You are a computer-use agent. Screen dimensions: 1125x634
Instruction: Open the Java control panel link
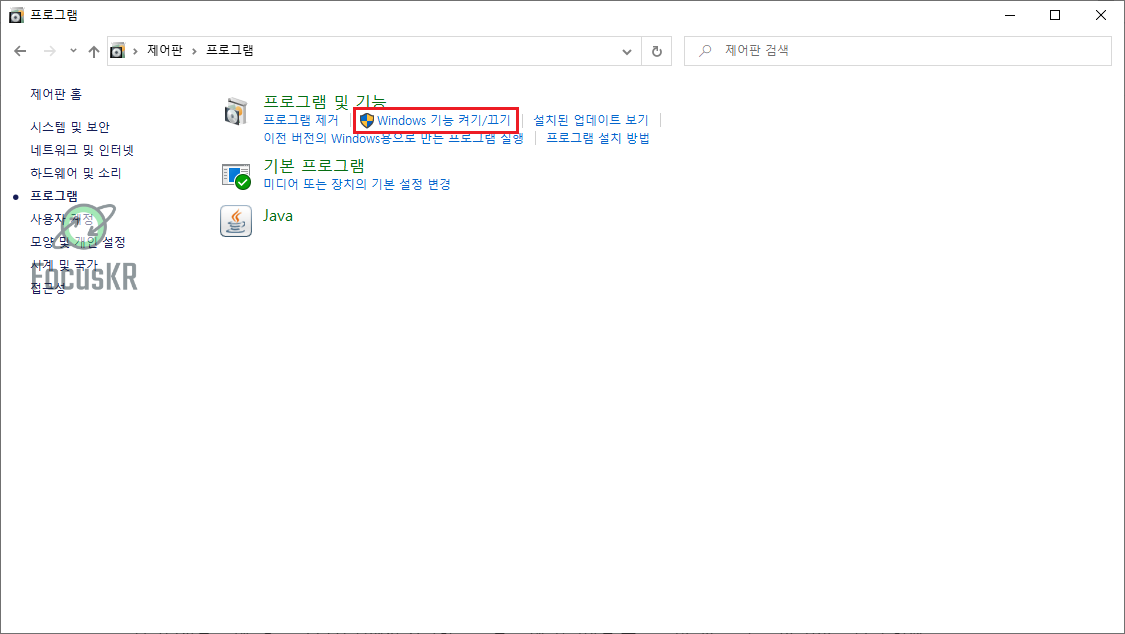point(278,216)
